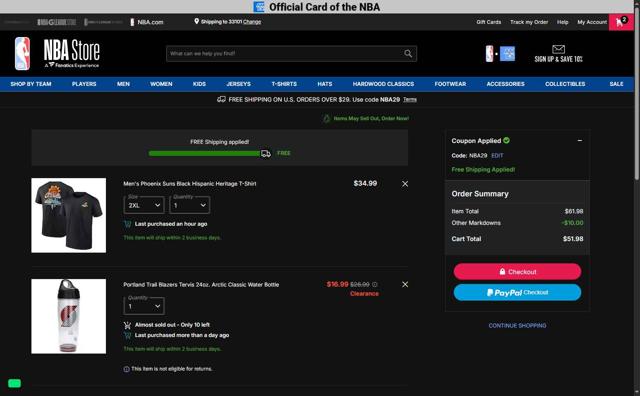Screen dimensions: 640x396
Task: Open the Hats menu
Action: [x=325, y=84]
